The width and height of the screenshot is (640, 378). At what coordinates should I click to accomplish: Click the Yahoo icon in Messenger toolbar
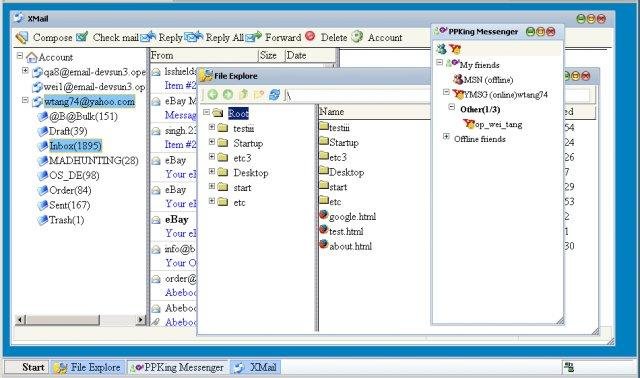pyautogui.click(x=455, y=49)
